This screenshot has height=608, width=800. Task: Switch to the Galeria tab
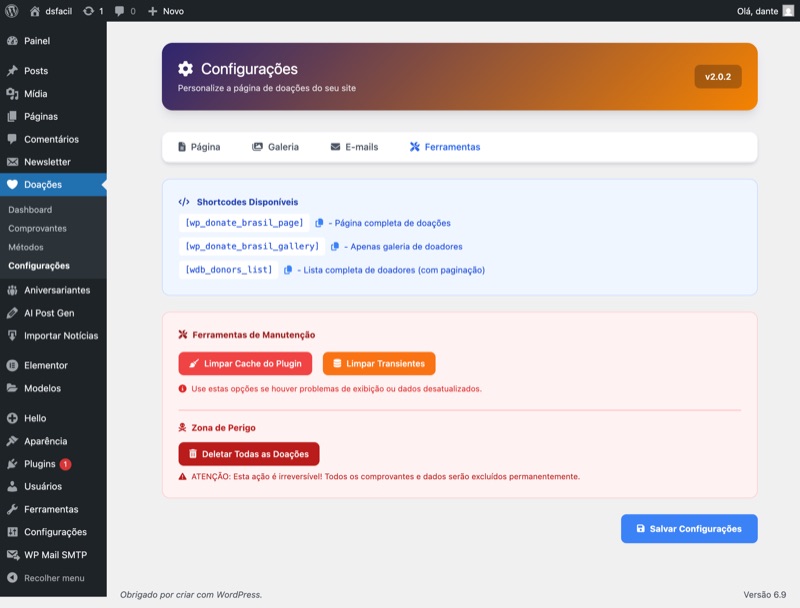click(x=275, y=147)
